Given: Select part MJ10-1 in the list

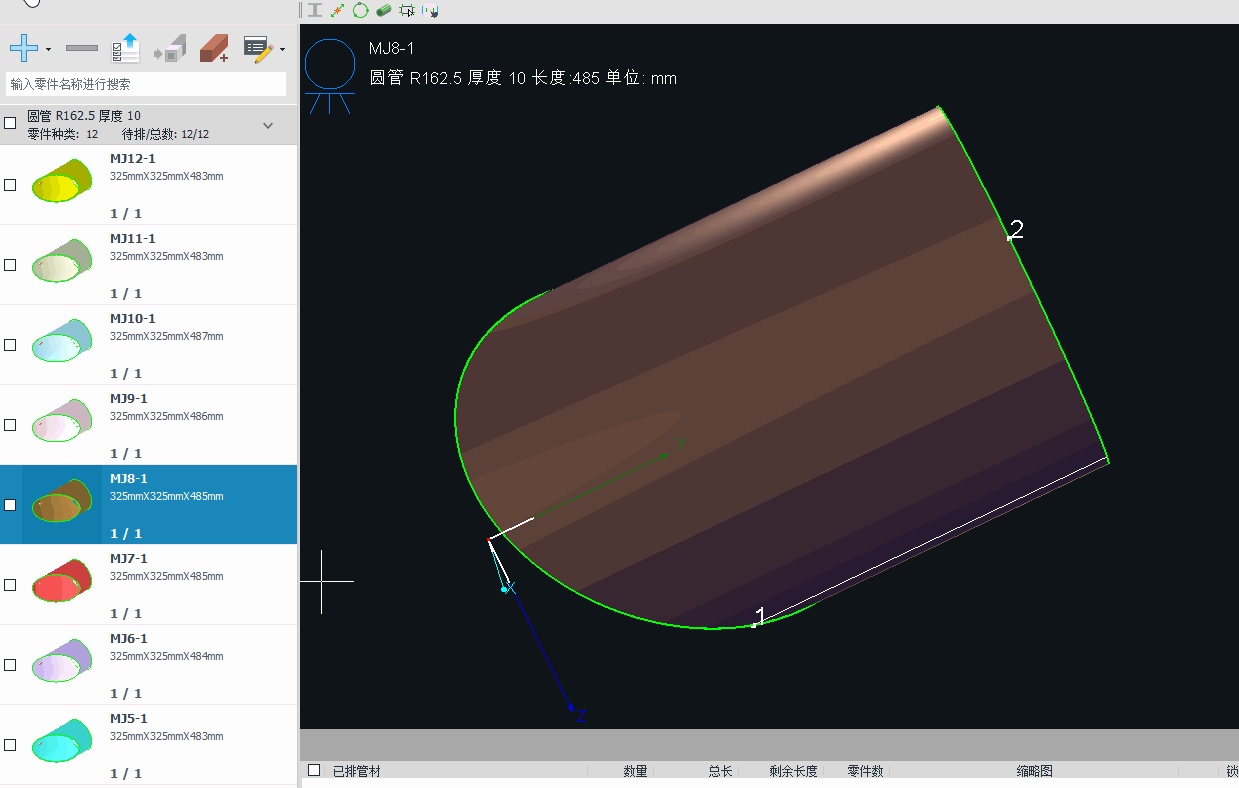Looking at the screenshot, I should [160, 344].
